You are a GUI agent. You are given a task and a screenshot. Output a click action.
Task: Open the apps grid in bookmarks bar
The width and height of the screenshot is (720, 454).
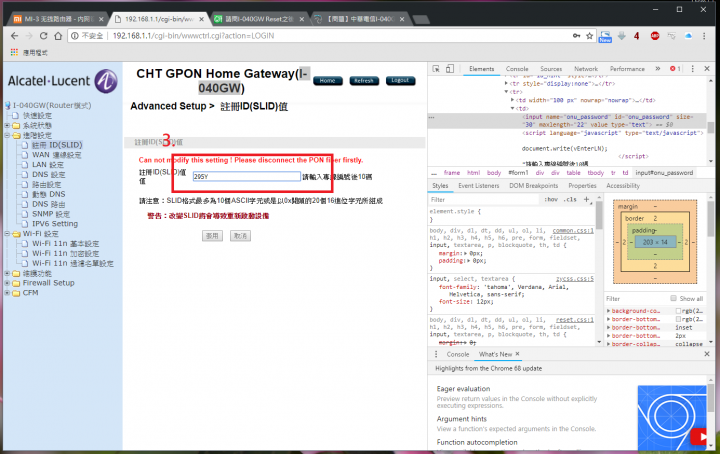[x=14, y=52]
